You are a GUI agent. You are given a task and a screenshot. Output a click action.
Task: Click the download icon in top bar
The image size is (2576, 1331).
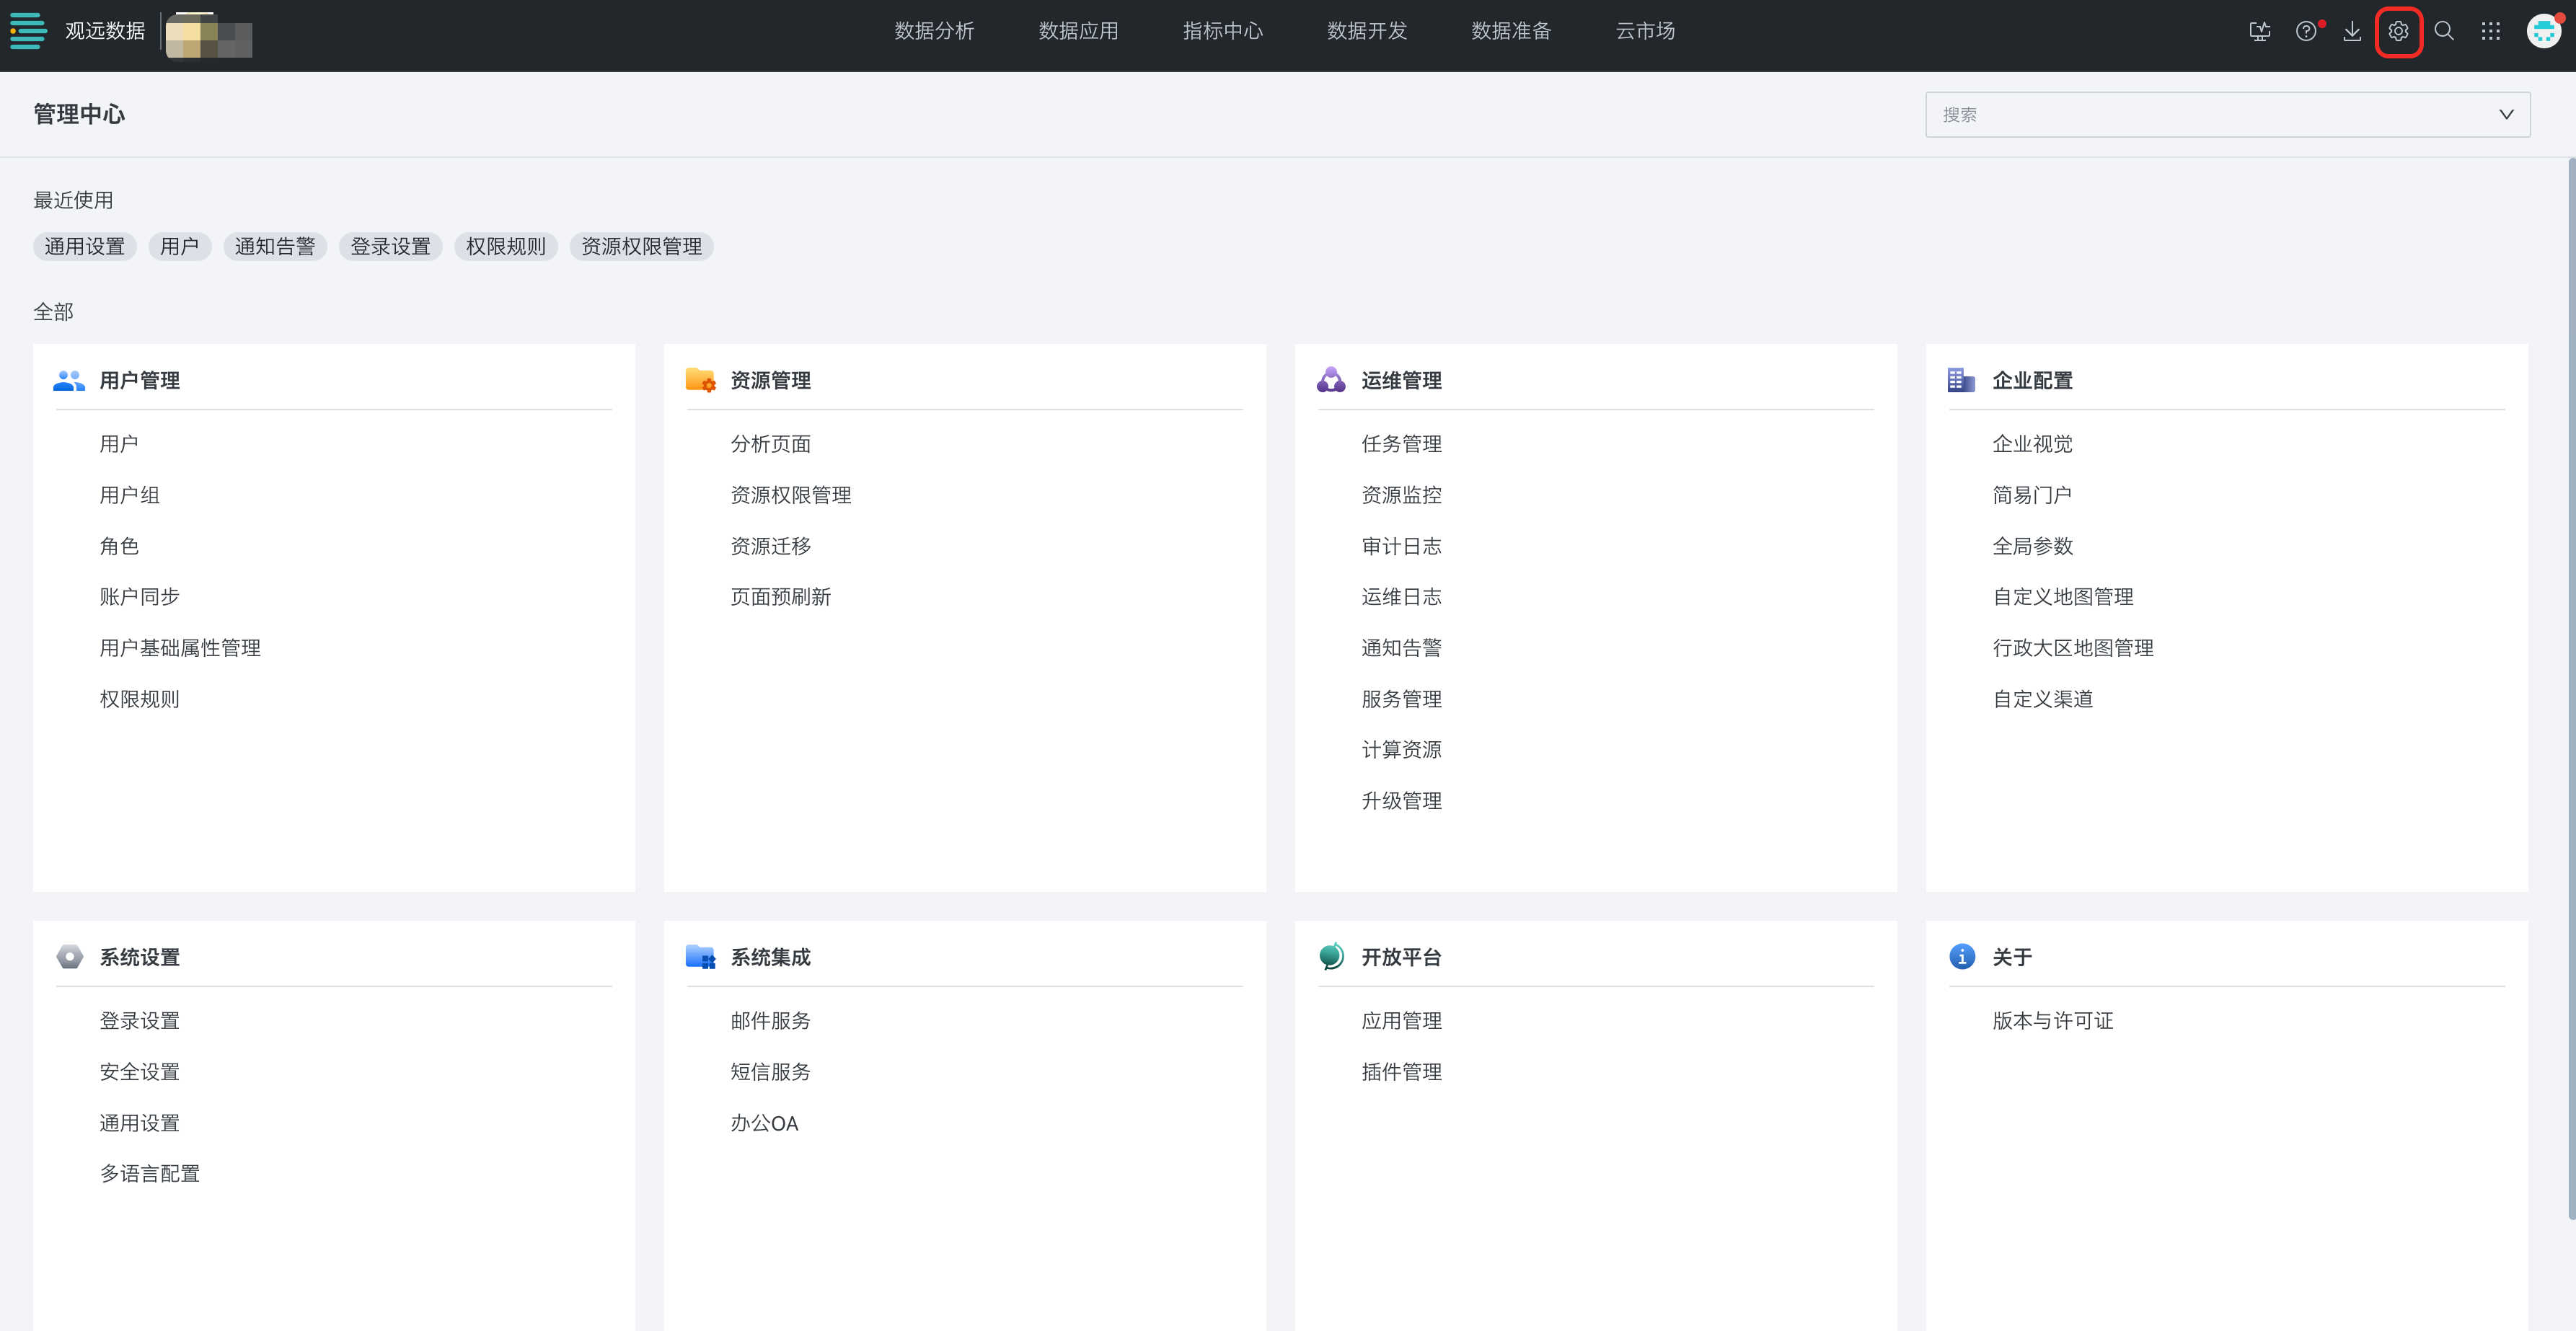point(2352,31)
